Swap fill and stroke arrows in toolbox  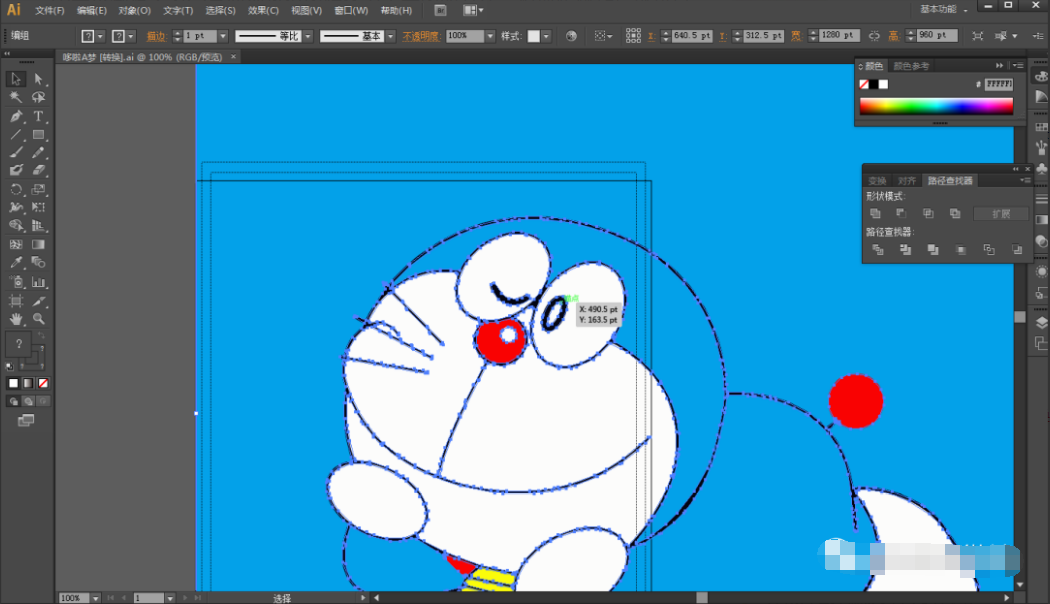42,335
